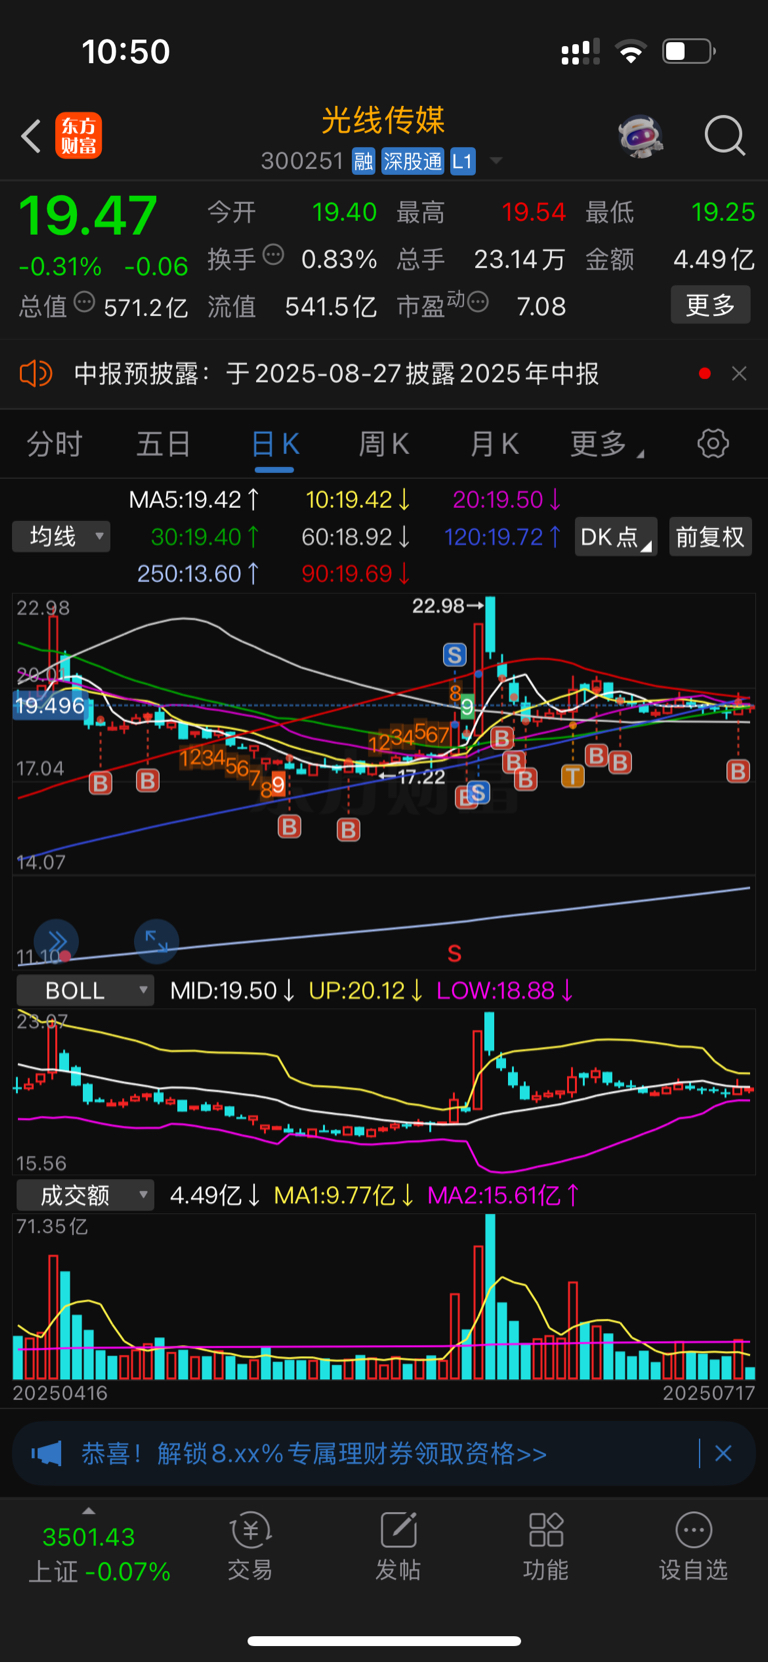The height and width of the screenshot is (1663, 768).
Task: Tap the MA5:19.42 value label
Action: click(195, 499)
